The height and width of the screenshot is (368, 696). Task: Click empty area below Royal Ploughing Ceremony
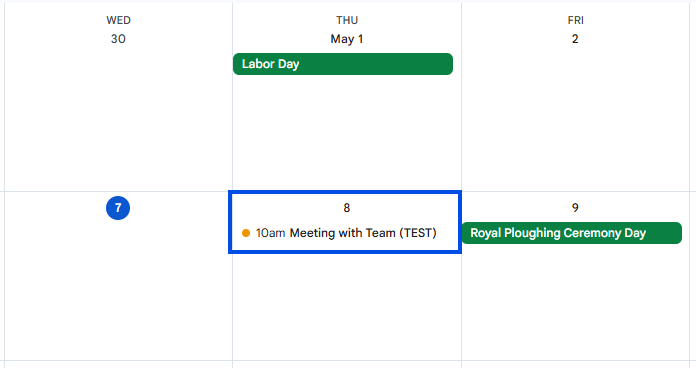click(575, 302)
